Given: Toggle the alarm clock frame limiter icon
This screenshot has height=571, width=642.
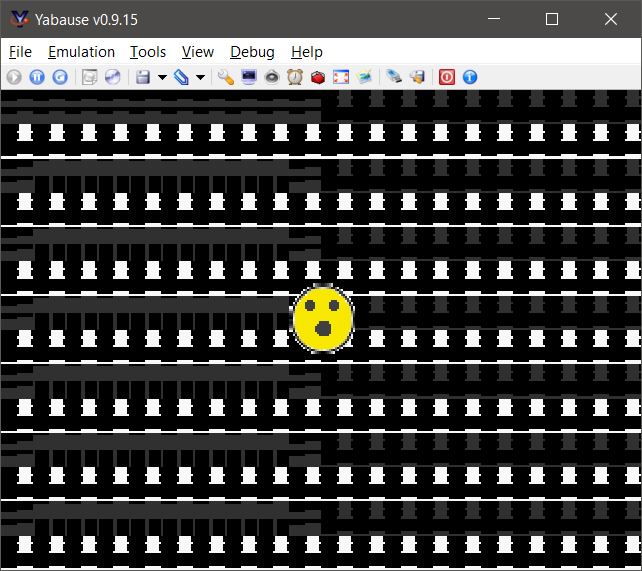Looking at the screenshot, I should pos(295,77).
